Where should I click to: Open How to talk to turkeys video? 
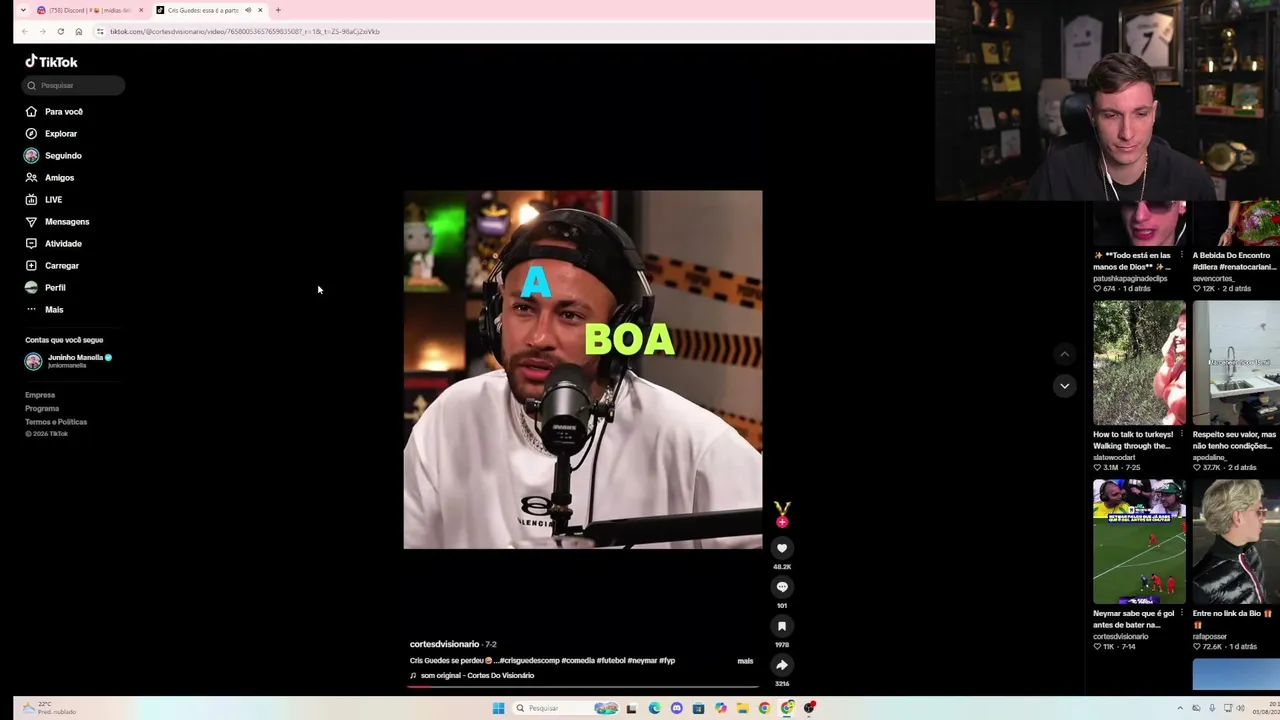[x=1139, y=364]
